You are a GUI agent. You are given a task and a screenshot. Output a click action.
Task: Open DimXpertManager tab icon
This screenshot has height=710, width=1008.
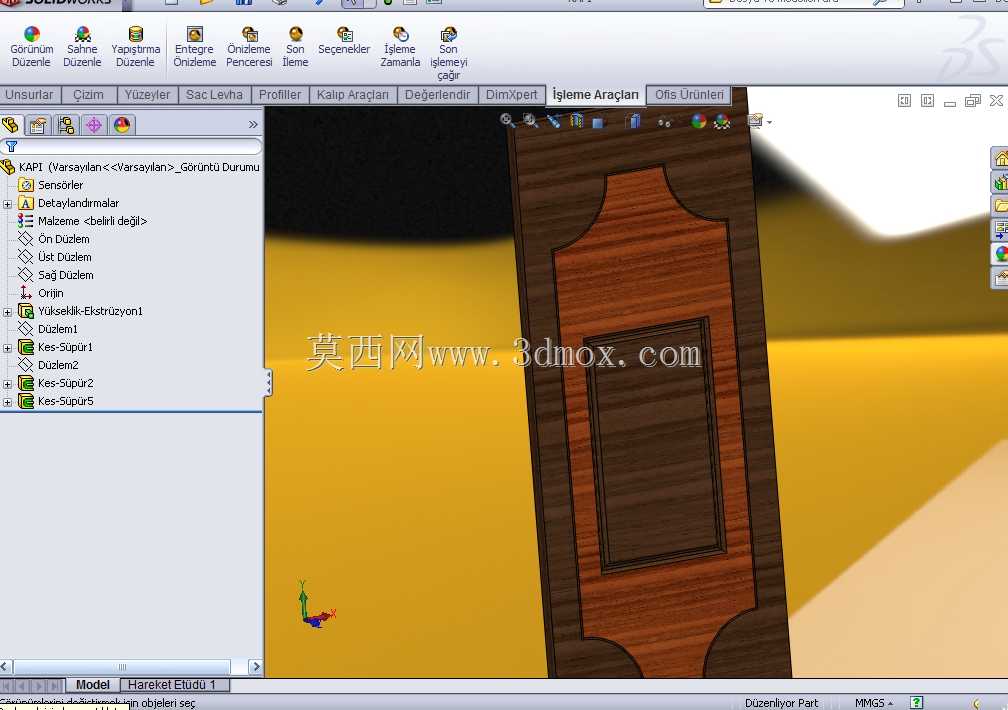coord(94,125)
